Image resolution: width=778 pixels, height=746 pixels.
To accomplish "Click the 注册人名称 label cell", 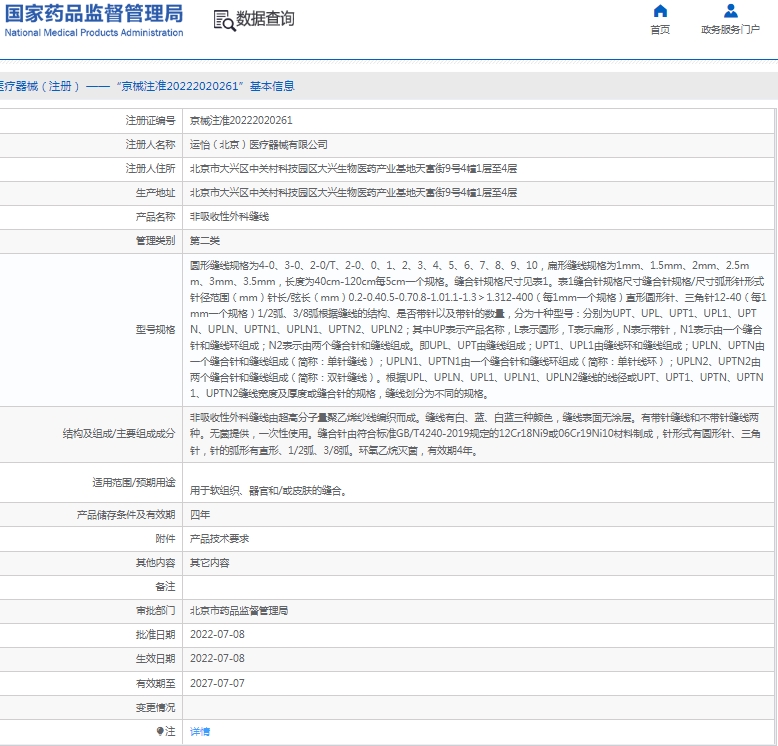I will click(x=89, y=145).
